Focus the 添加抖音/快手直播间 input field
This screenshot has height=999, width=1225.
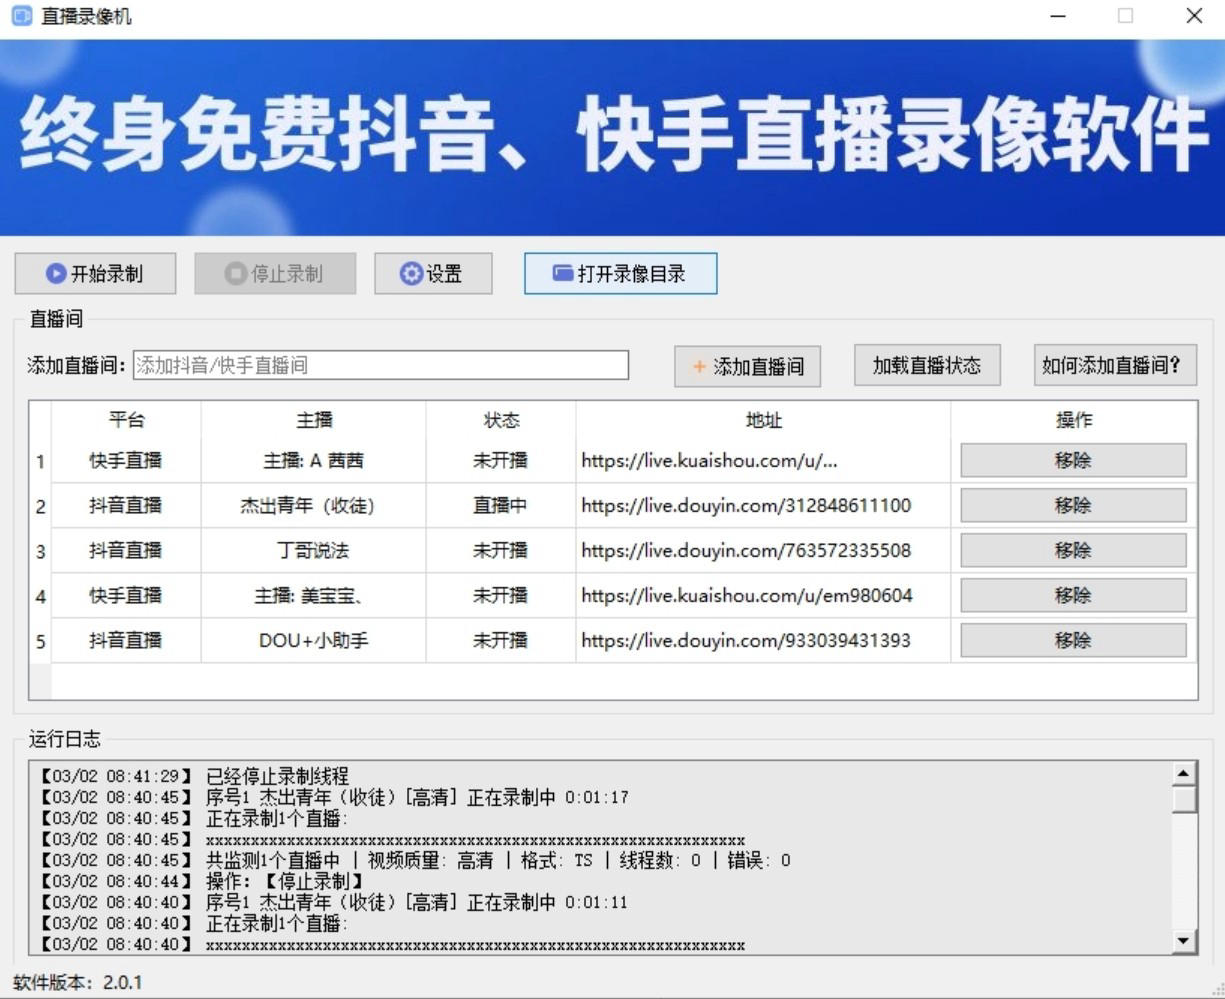pos(381,365)
